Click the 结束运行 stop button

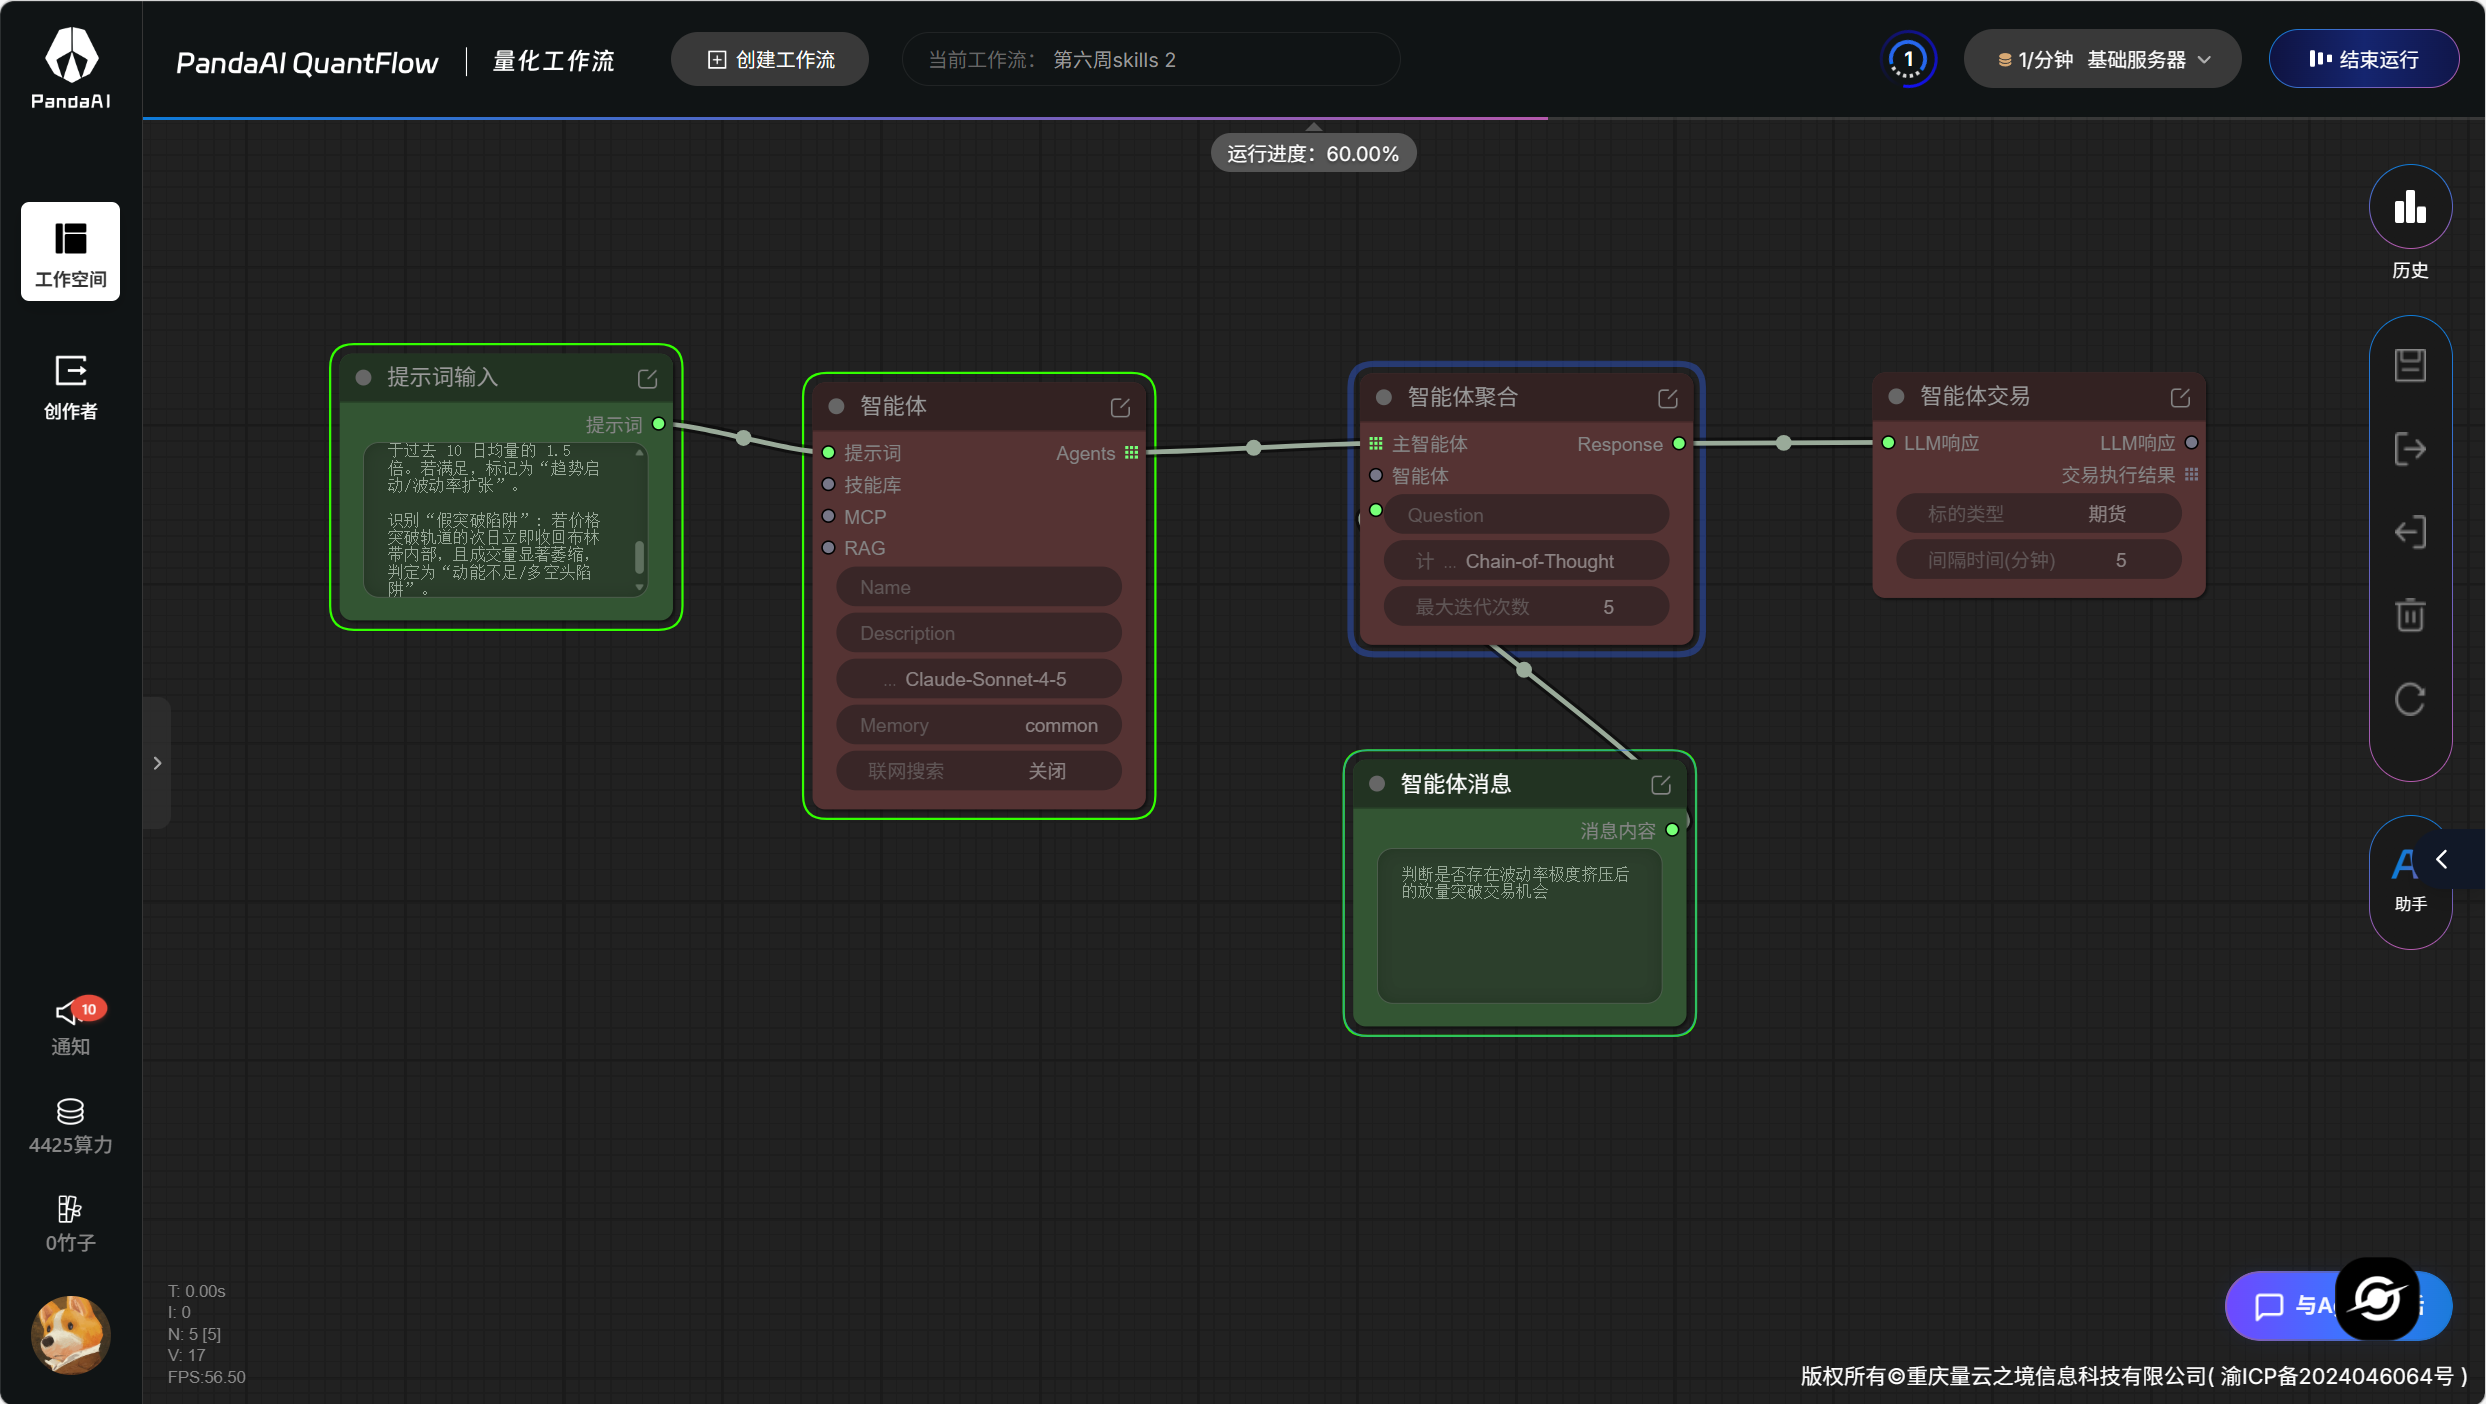2364,58
